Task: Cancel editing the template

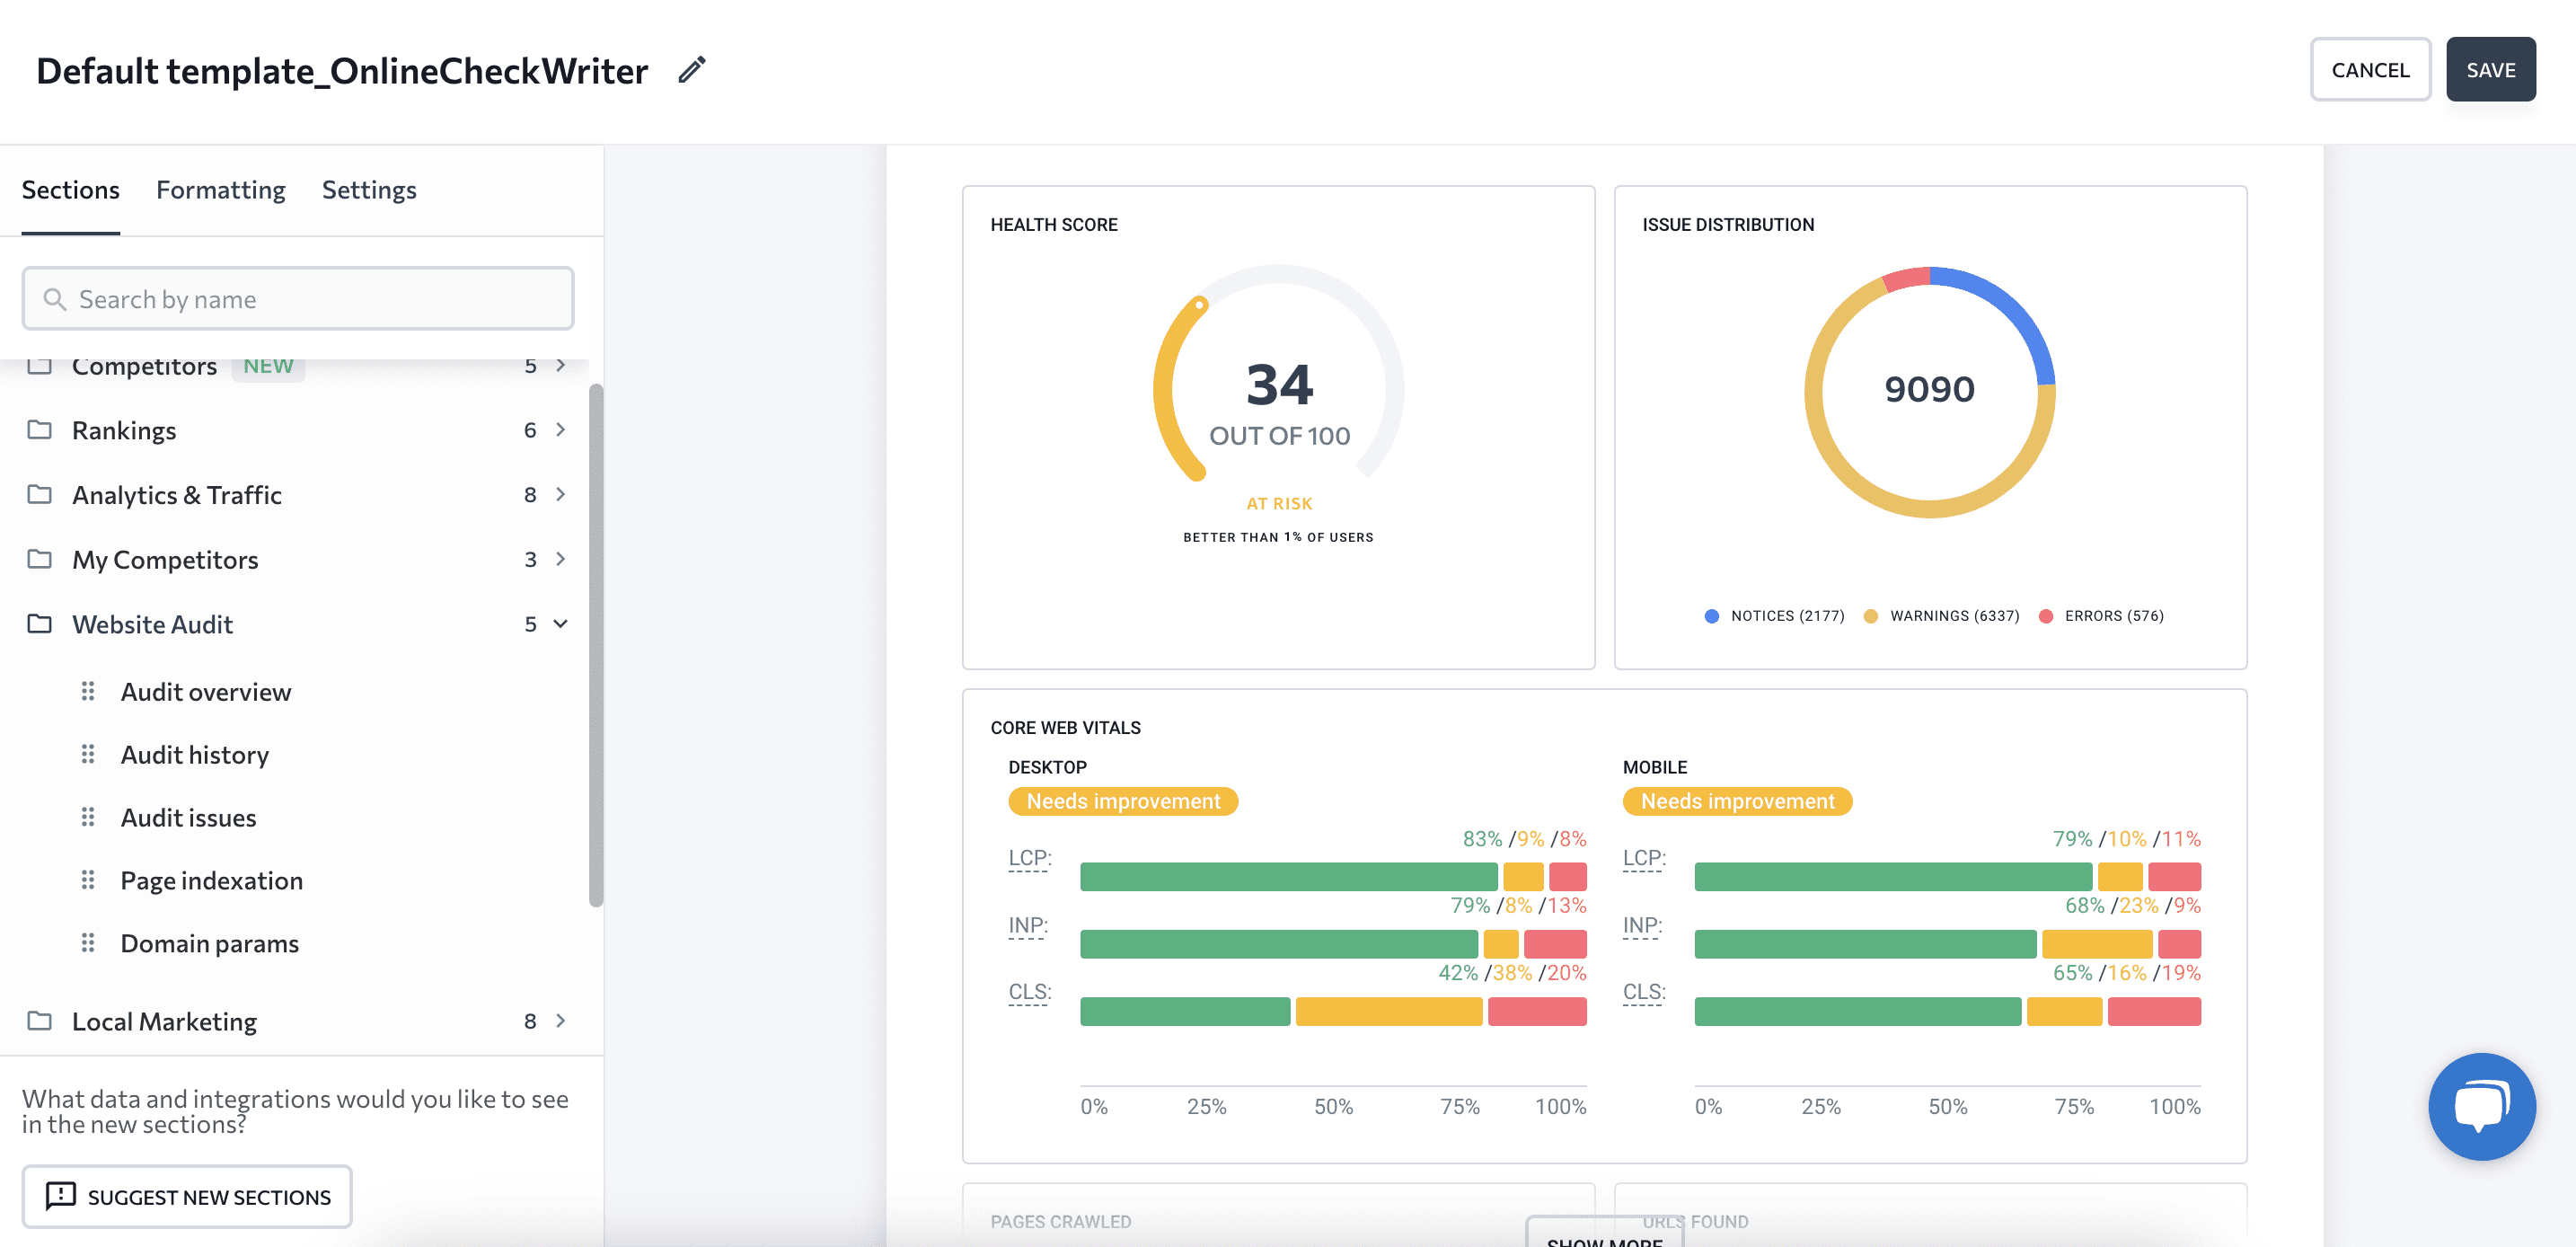Action: point(2370,69)
